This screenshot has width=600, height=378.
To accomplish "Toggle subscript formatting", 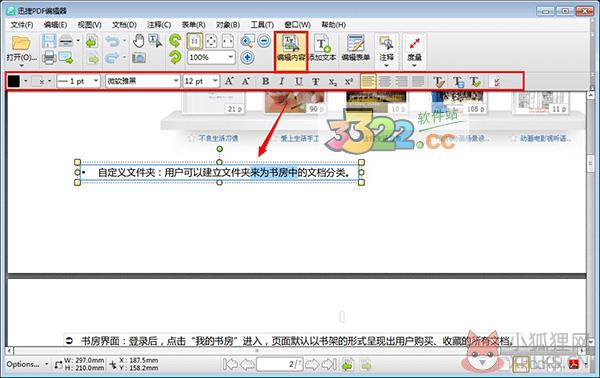I will pos(333,81).
